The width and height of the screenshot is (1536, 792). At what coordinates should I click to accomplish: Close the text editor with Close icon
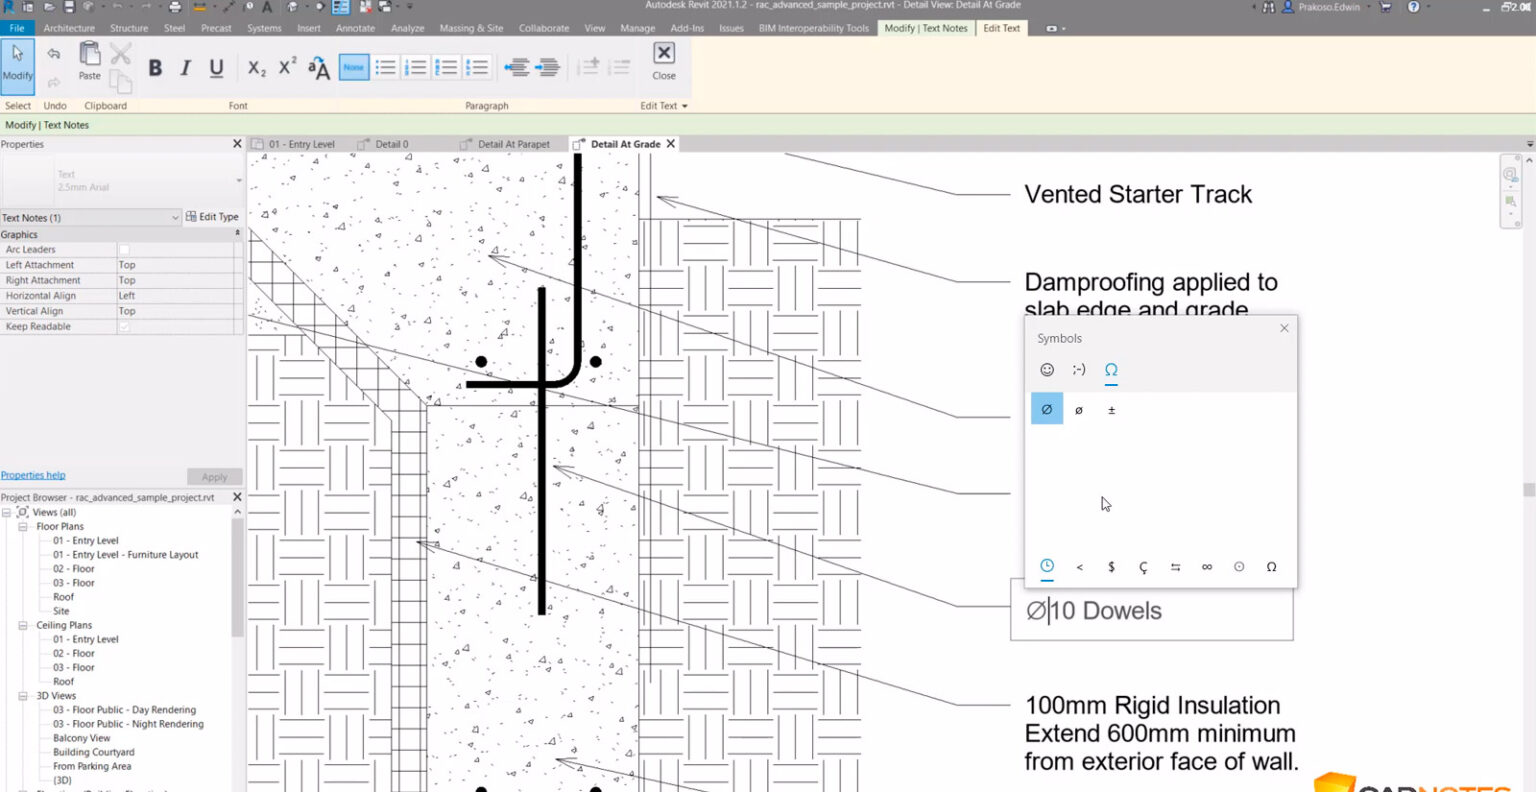664,59
